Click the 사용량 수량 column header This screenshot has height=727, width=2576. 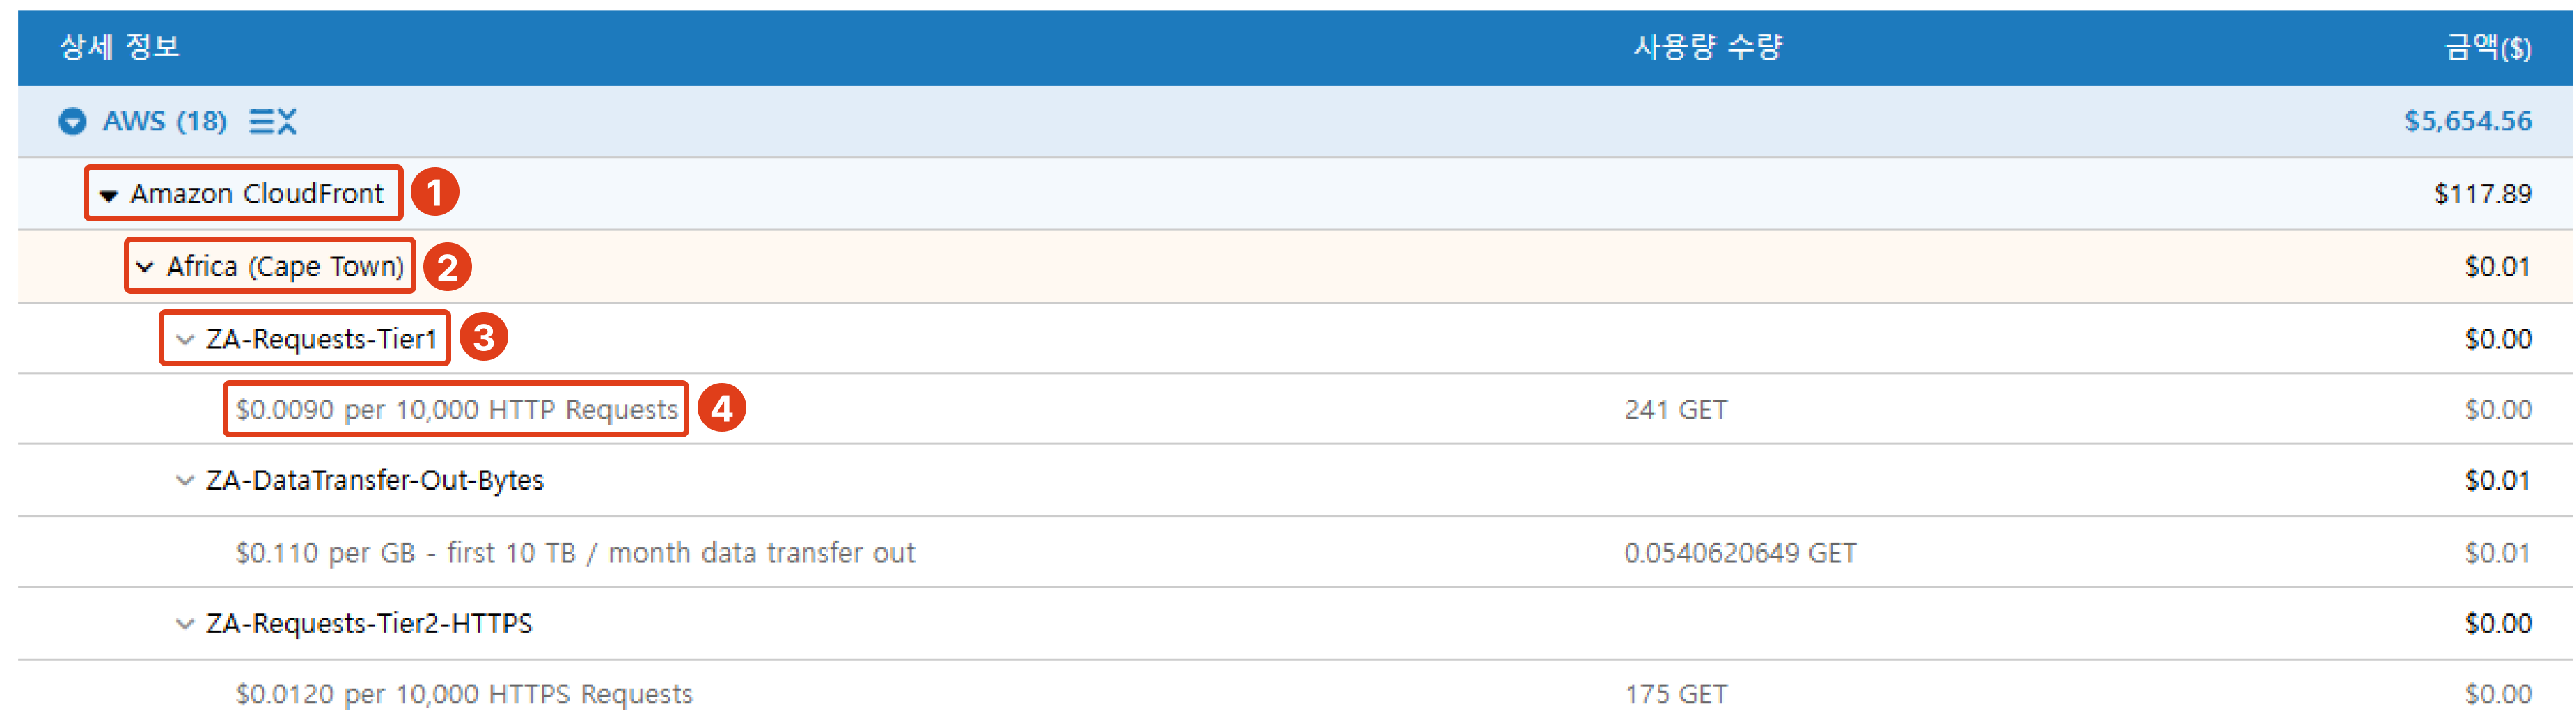coord(1707,47)
